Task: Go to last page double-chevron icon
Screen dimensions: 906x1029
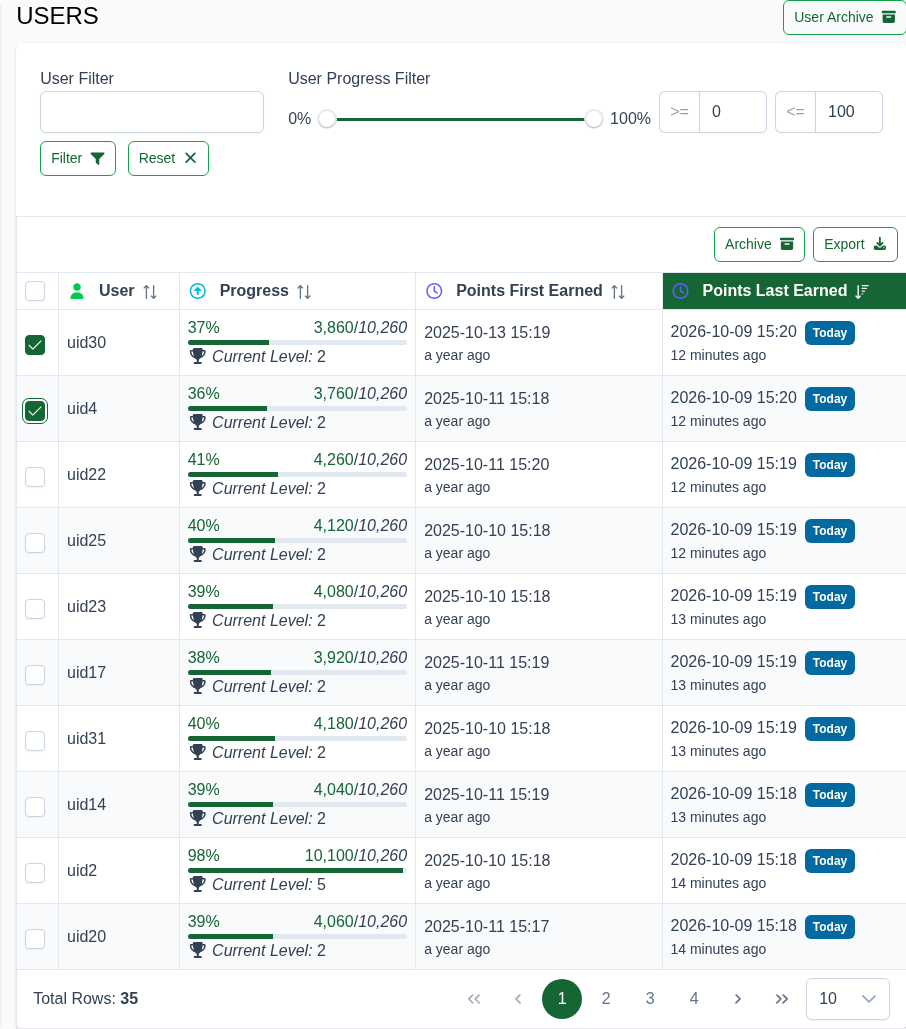Action: pyautogui.click(x=781, y=999)
